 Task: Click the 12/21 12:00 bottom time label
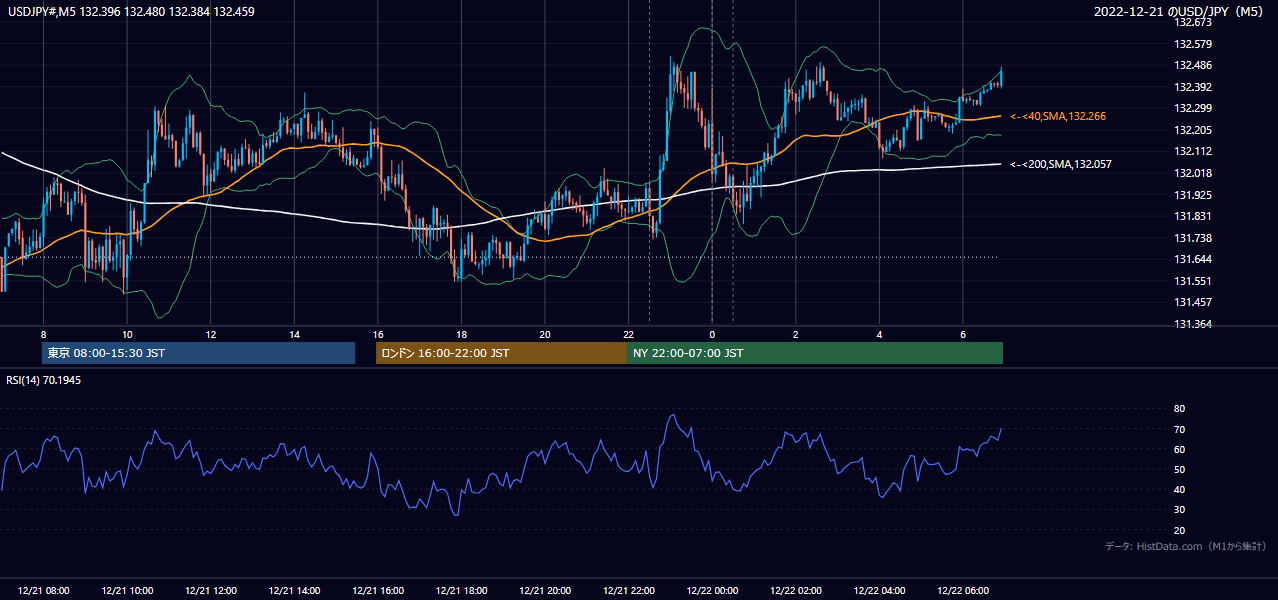(x=211, y=591)
